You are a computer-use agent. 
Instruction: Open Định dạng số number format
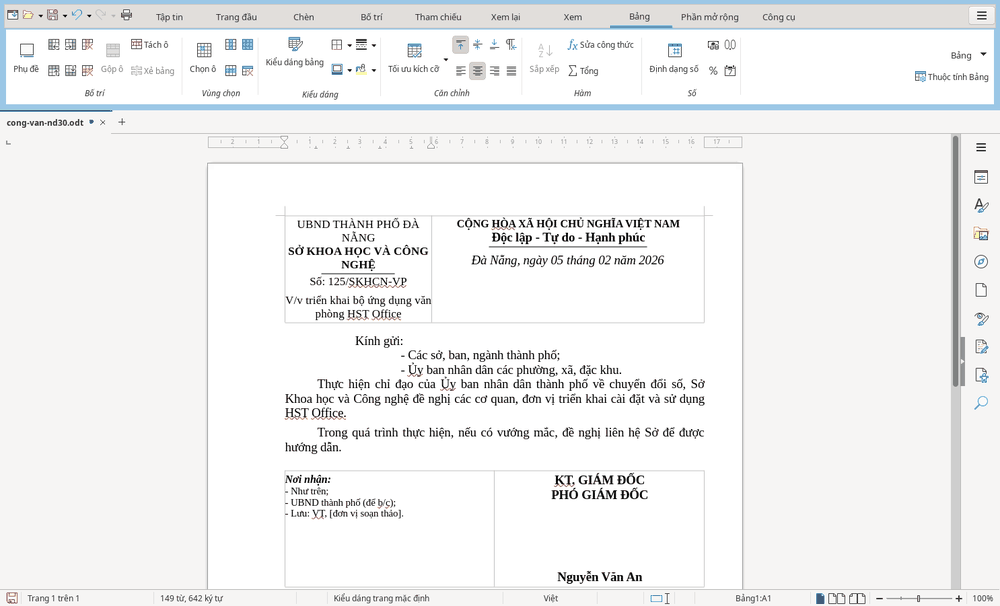click(x=674, y=57)
